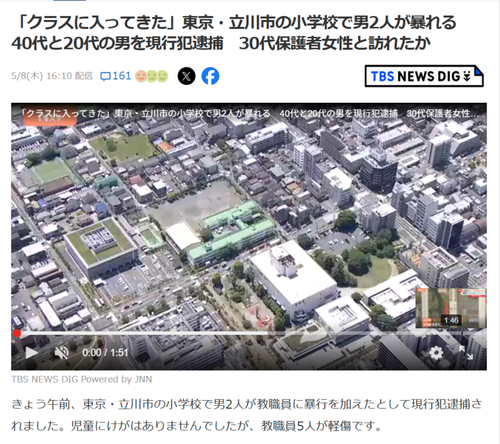500x444 pixels.
Task: Play the news video
Action: (x=32, y=352)
